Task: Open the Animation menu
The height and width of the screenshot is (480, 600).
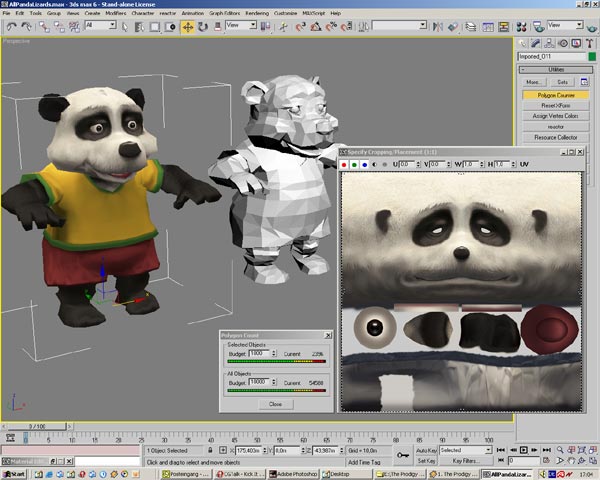Action: pyautogui.click(x=192, y=13)
